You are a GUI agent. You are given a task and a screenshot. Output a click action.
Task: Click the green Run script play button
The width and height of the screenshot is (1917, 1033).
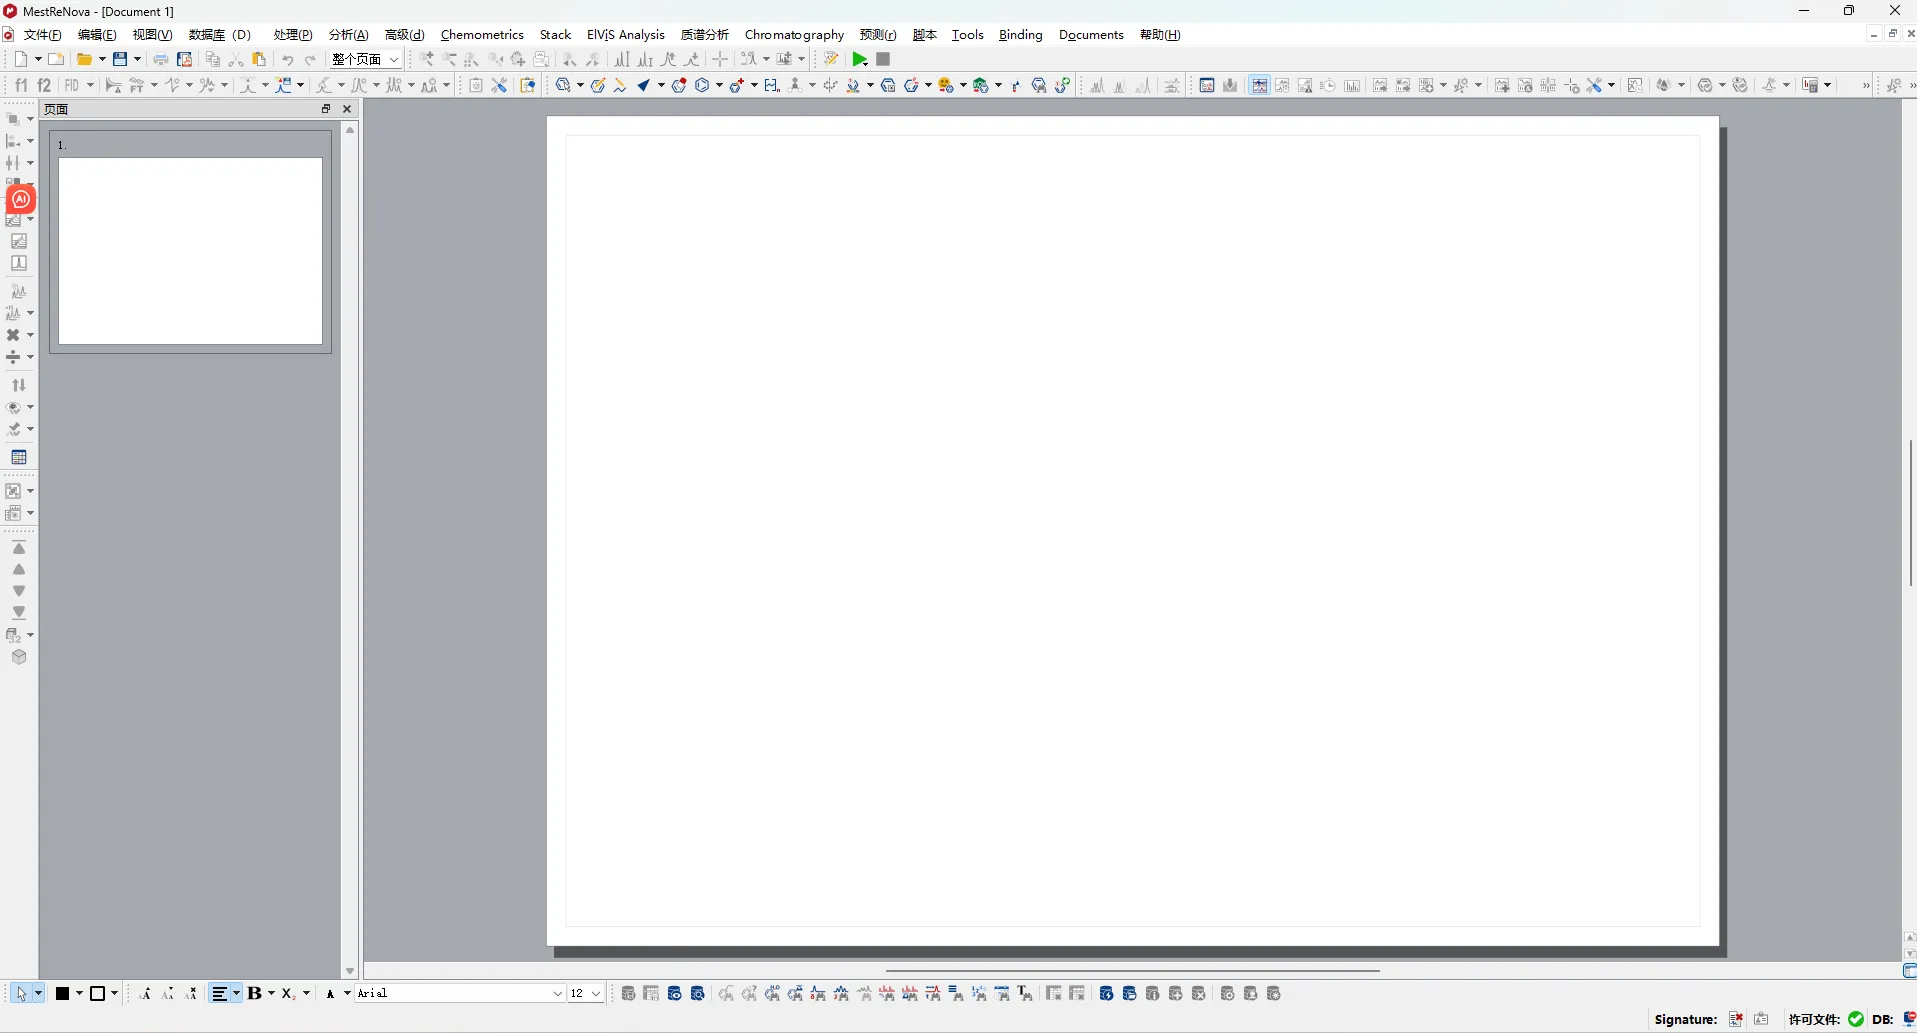tap(859, 60)
